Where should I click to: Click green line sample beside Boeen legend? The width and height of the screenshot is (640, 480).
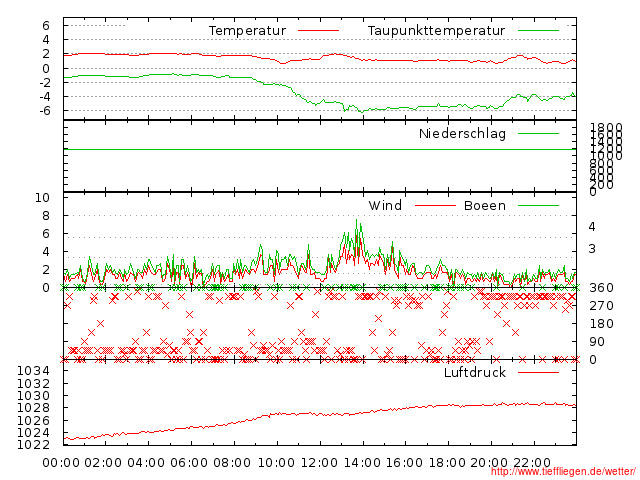pos(538,206)
